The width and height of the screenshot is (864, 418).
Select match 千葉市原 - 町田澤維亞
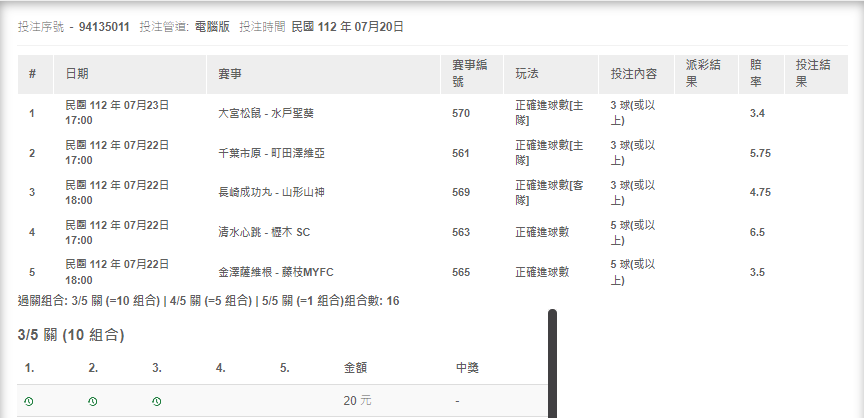pos(272,153)
